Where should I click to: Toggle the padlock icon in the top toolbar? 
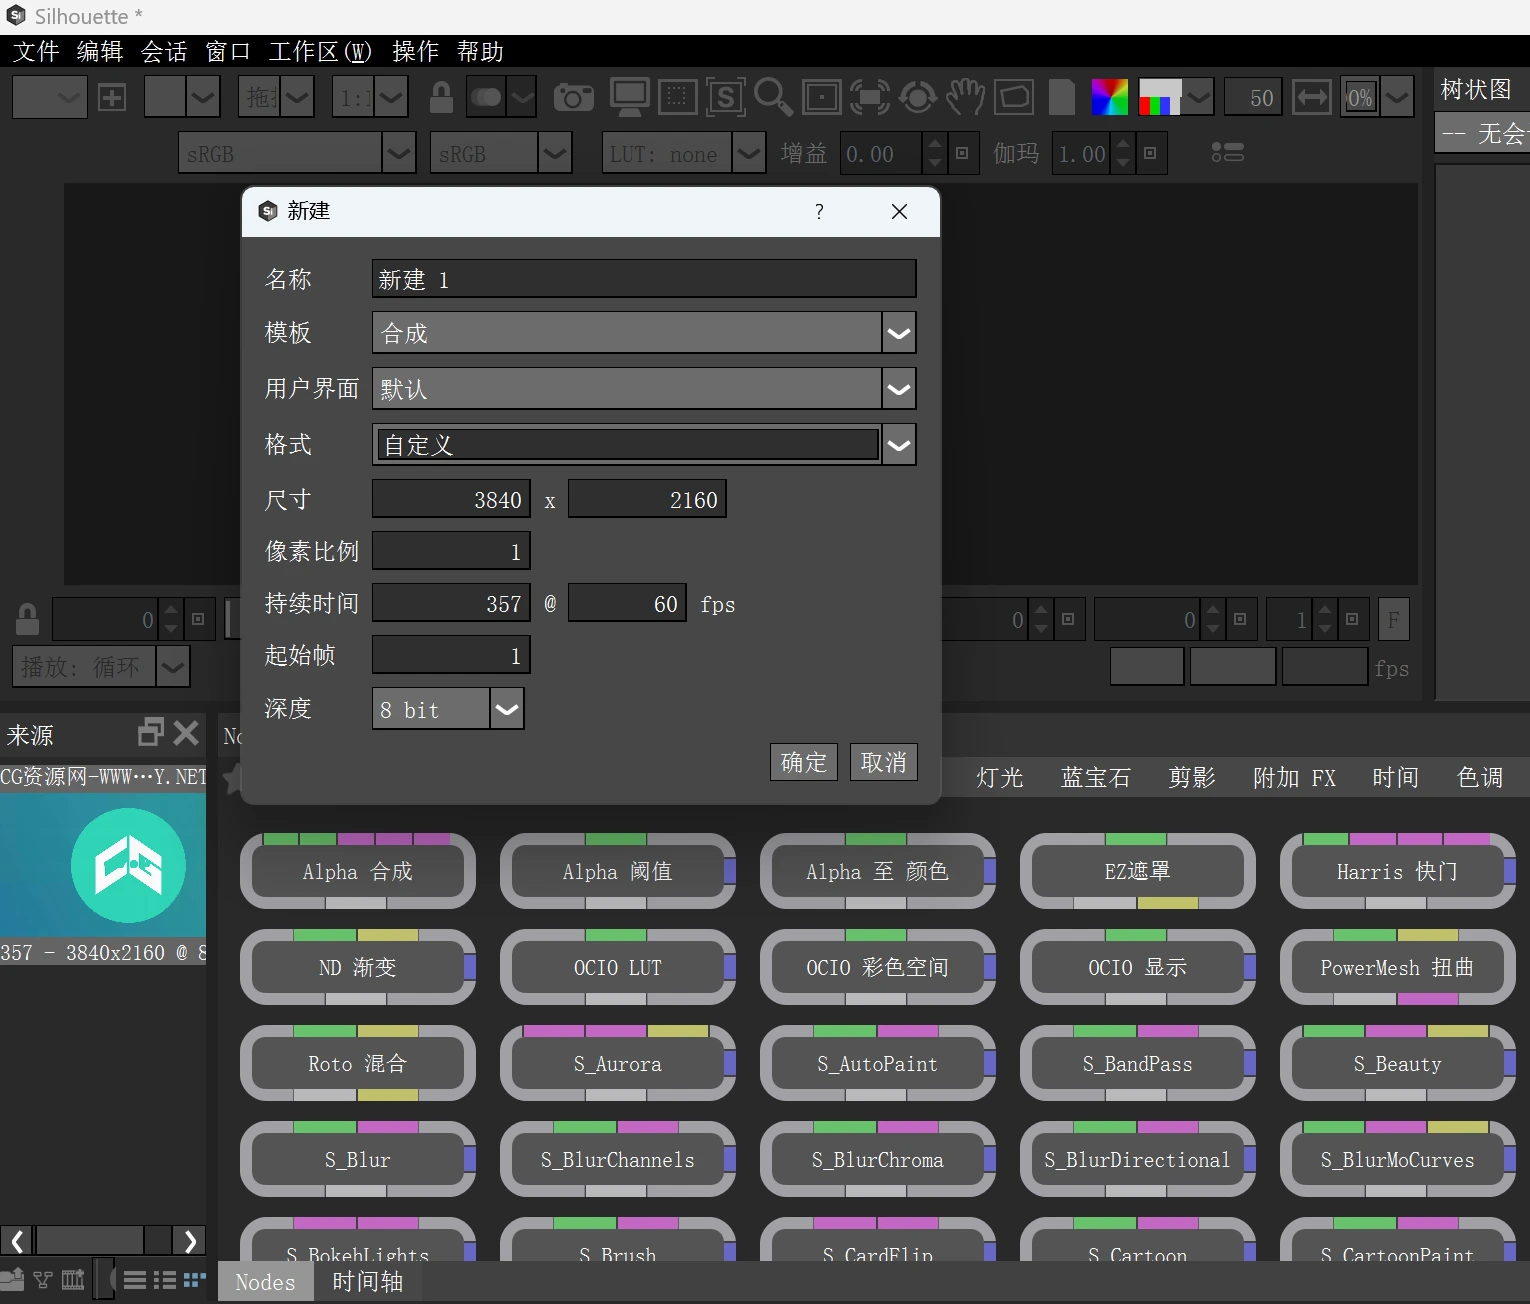(x=441, y=97)
